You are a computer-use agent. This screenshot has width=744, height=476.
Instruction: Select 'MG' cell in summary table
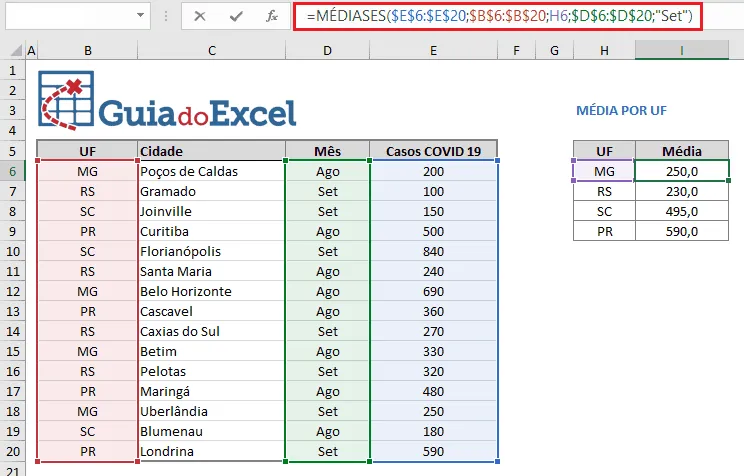click(604, 171)
